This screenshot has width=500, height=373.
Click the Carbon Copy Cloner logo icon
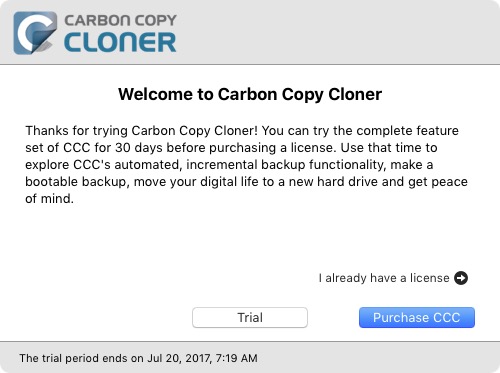(x=35, y=33)
